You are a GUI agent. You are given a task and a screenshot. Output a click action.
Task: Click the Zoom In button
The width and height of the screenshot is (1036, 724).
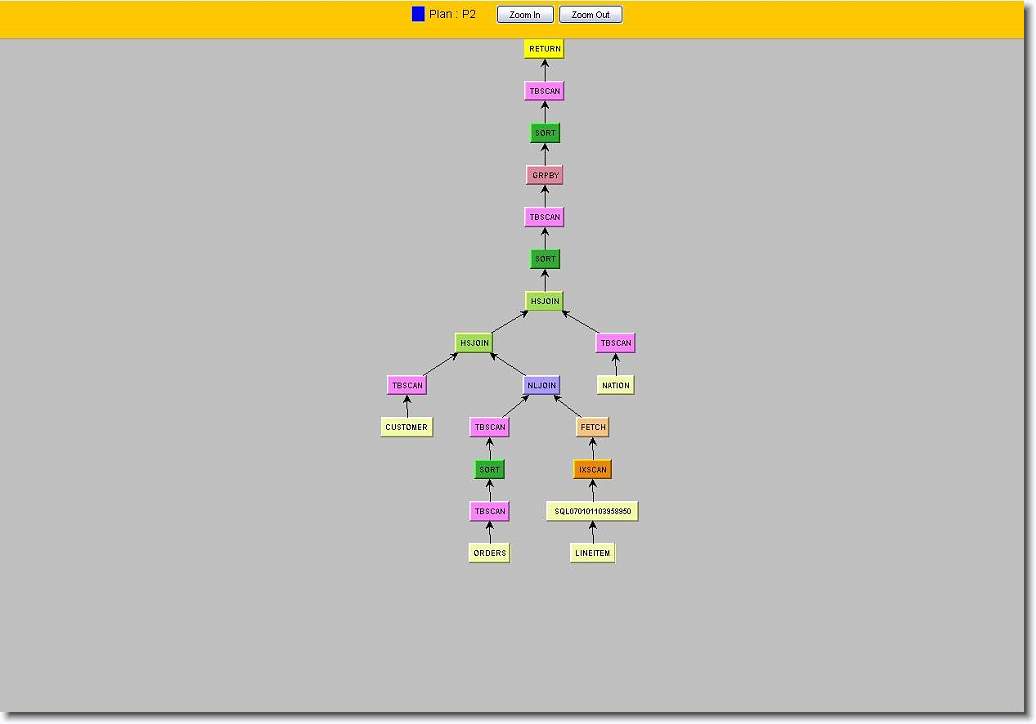(524, 15)
